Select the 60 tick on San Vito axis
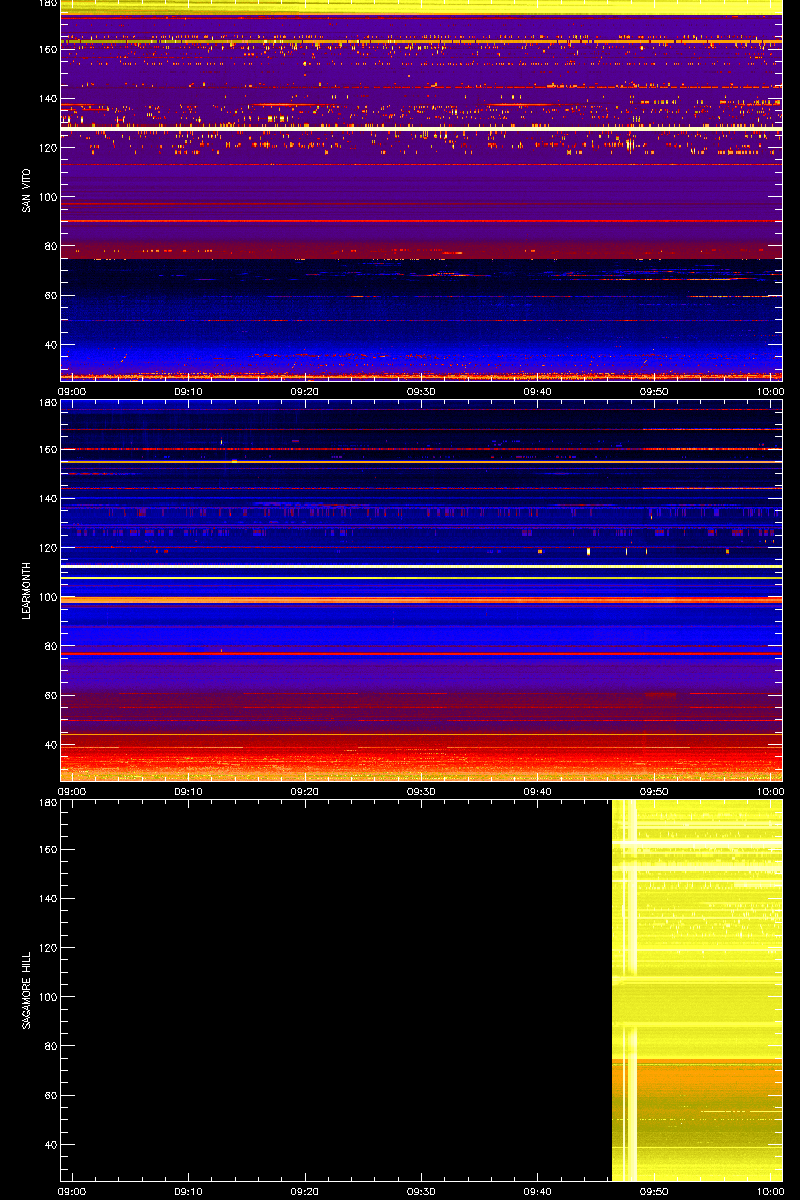This screenshot has height=1200, width=800. (50, 296)
